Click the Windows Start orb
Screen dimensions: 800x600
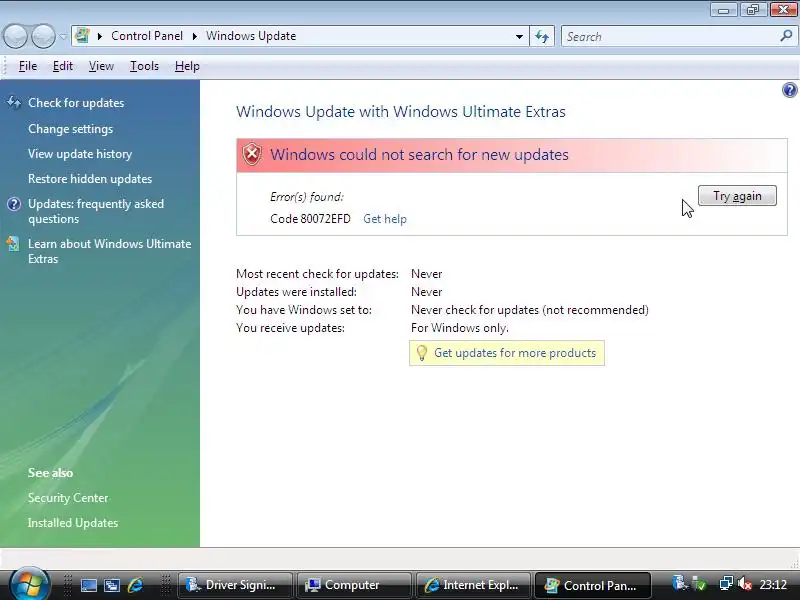pyautogui.click(x=29, y=584)
